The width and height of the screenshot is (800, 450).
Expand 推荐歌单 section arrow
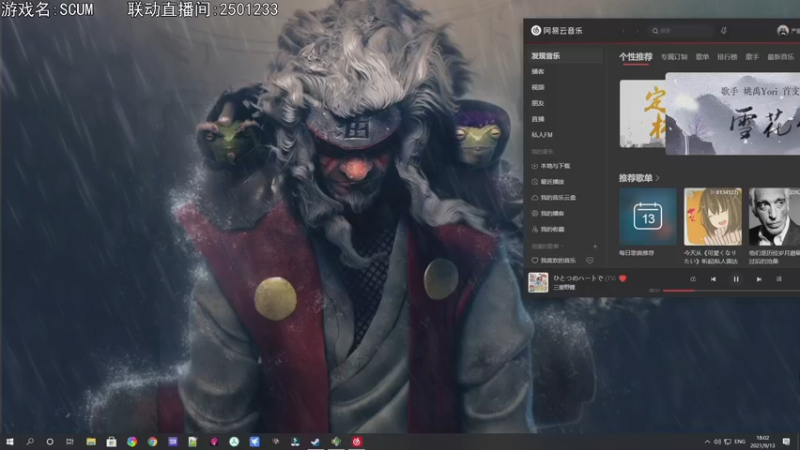click(658, 178)
